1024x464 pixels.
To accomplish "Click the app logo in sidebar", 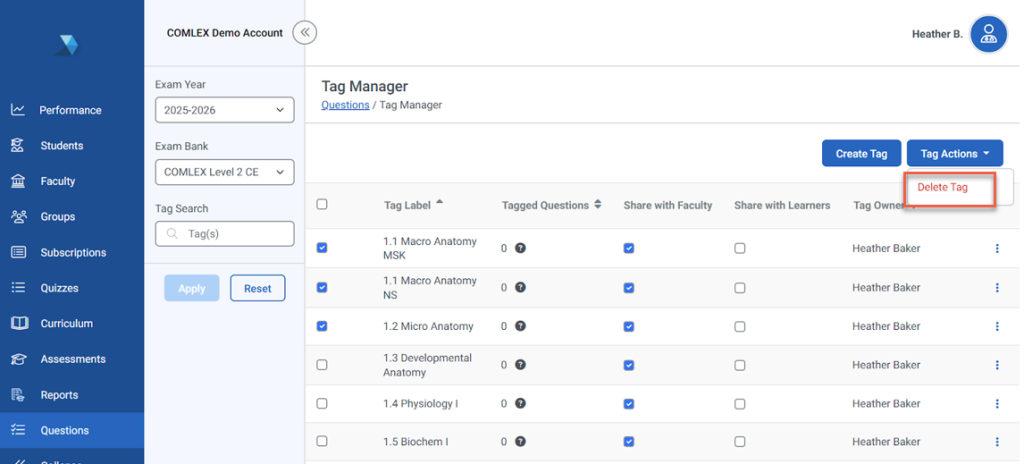I will point(67,45).
